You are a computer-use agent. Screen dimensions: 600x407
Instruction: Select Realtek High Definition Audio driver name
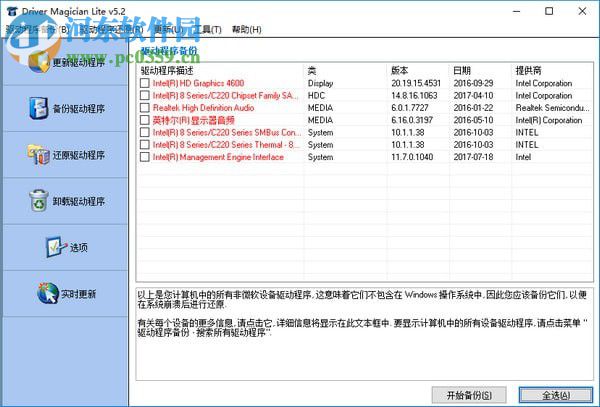[x=203, y=108]
